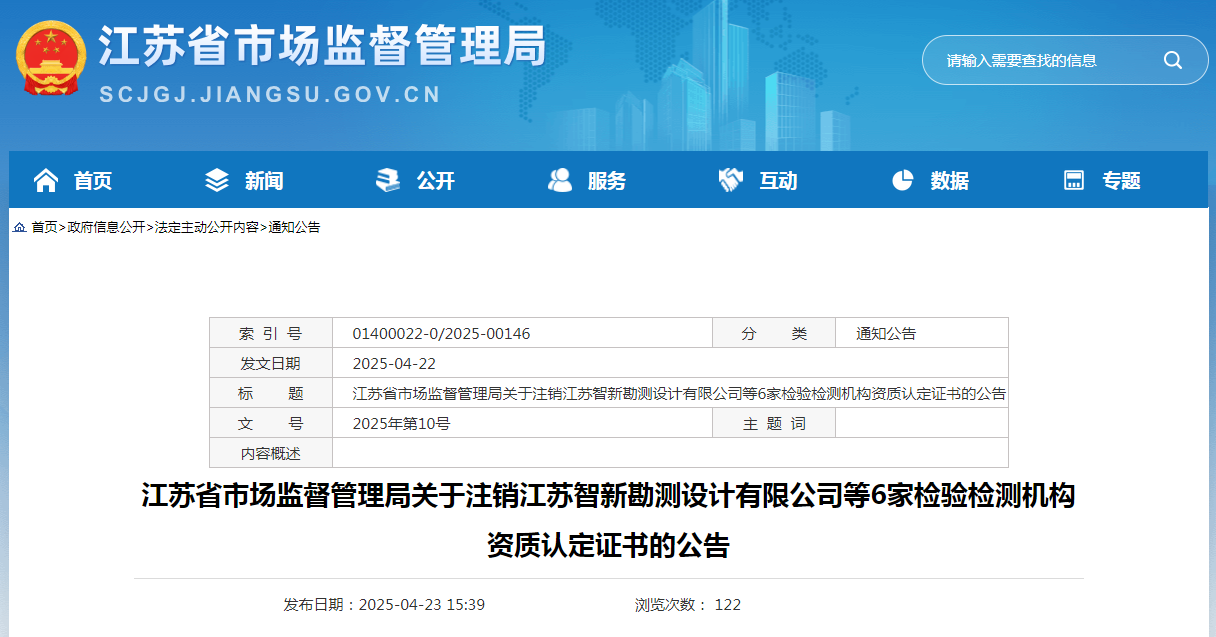This screenshot has width=1216, height=637.
Task: Open the 数据 navigation menu item
Action: [x=950, y=181]
